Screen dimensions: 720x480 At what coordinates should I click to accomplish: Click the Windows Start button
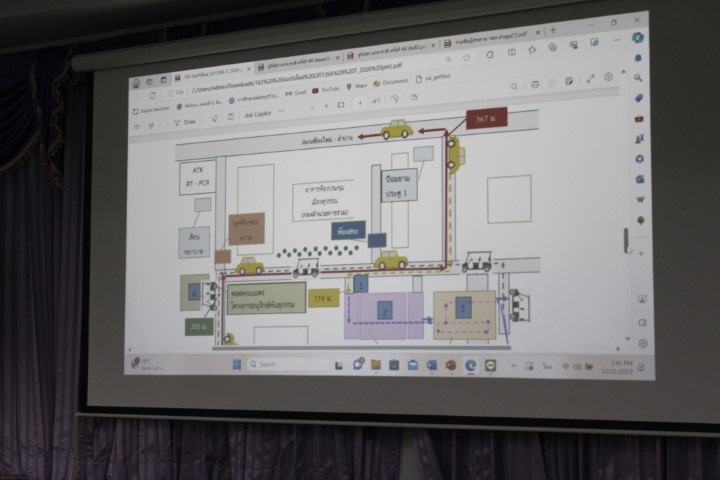pos(237,364)
